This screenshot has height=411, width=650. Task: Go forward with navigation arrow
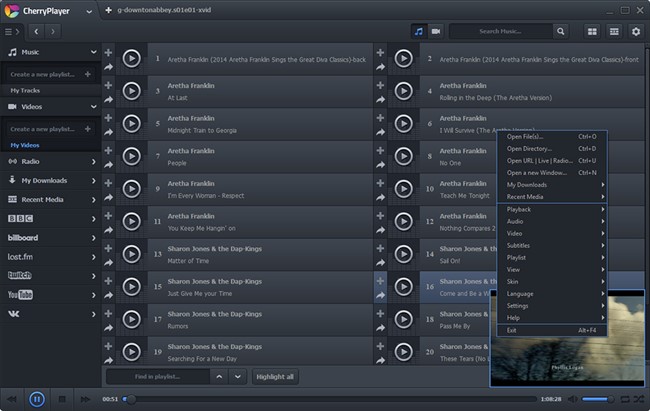click(x=53, y=32)
